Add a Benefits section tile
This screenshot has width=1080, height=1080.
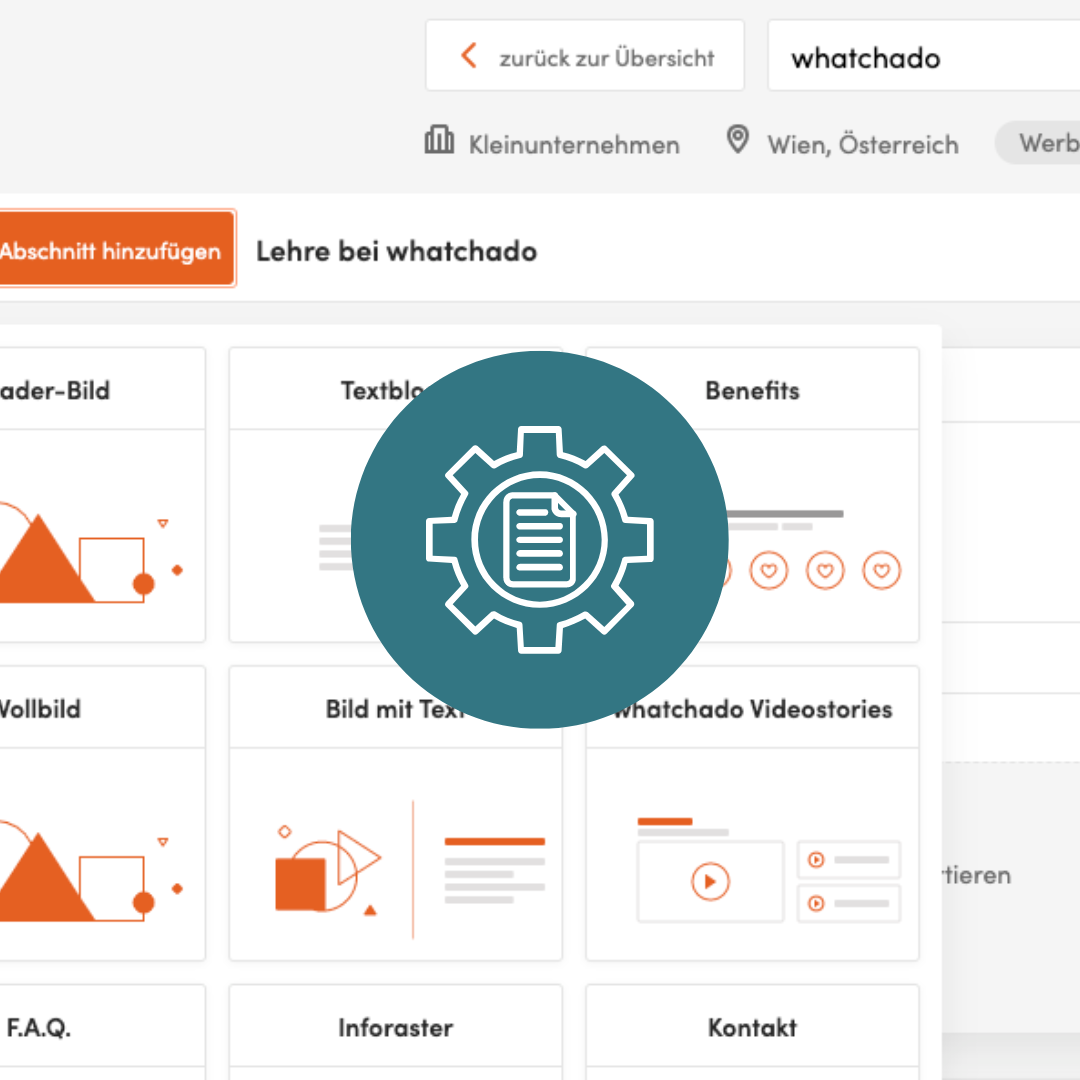click(x=752, y=390)
